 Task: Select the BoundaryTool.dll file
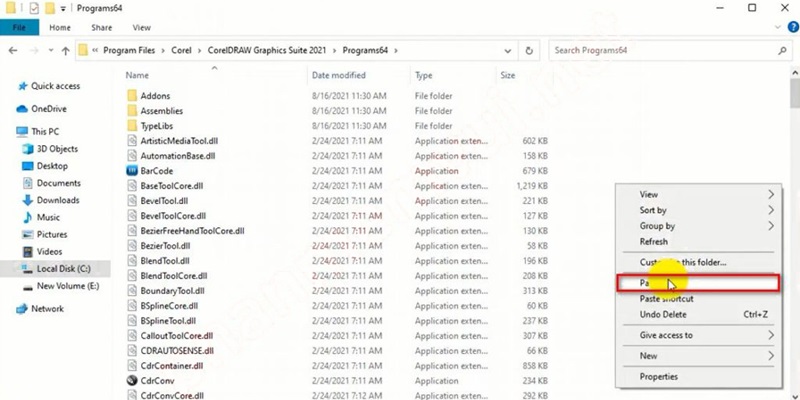(x=172, y=291)
